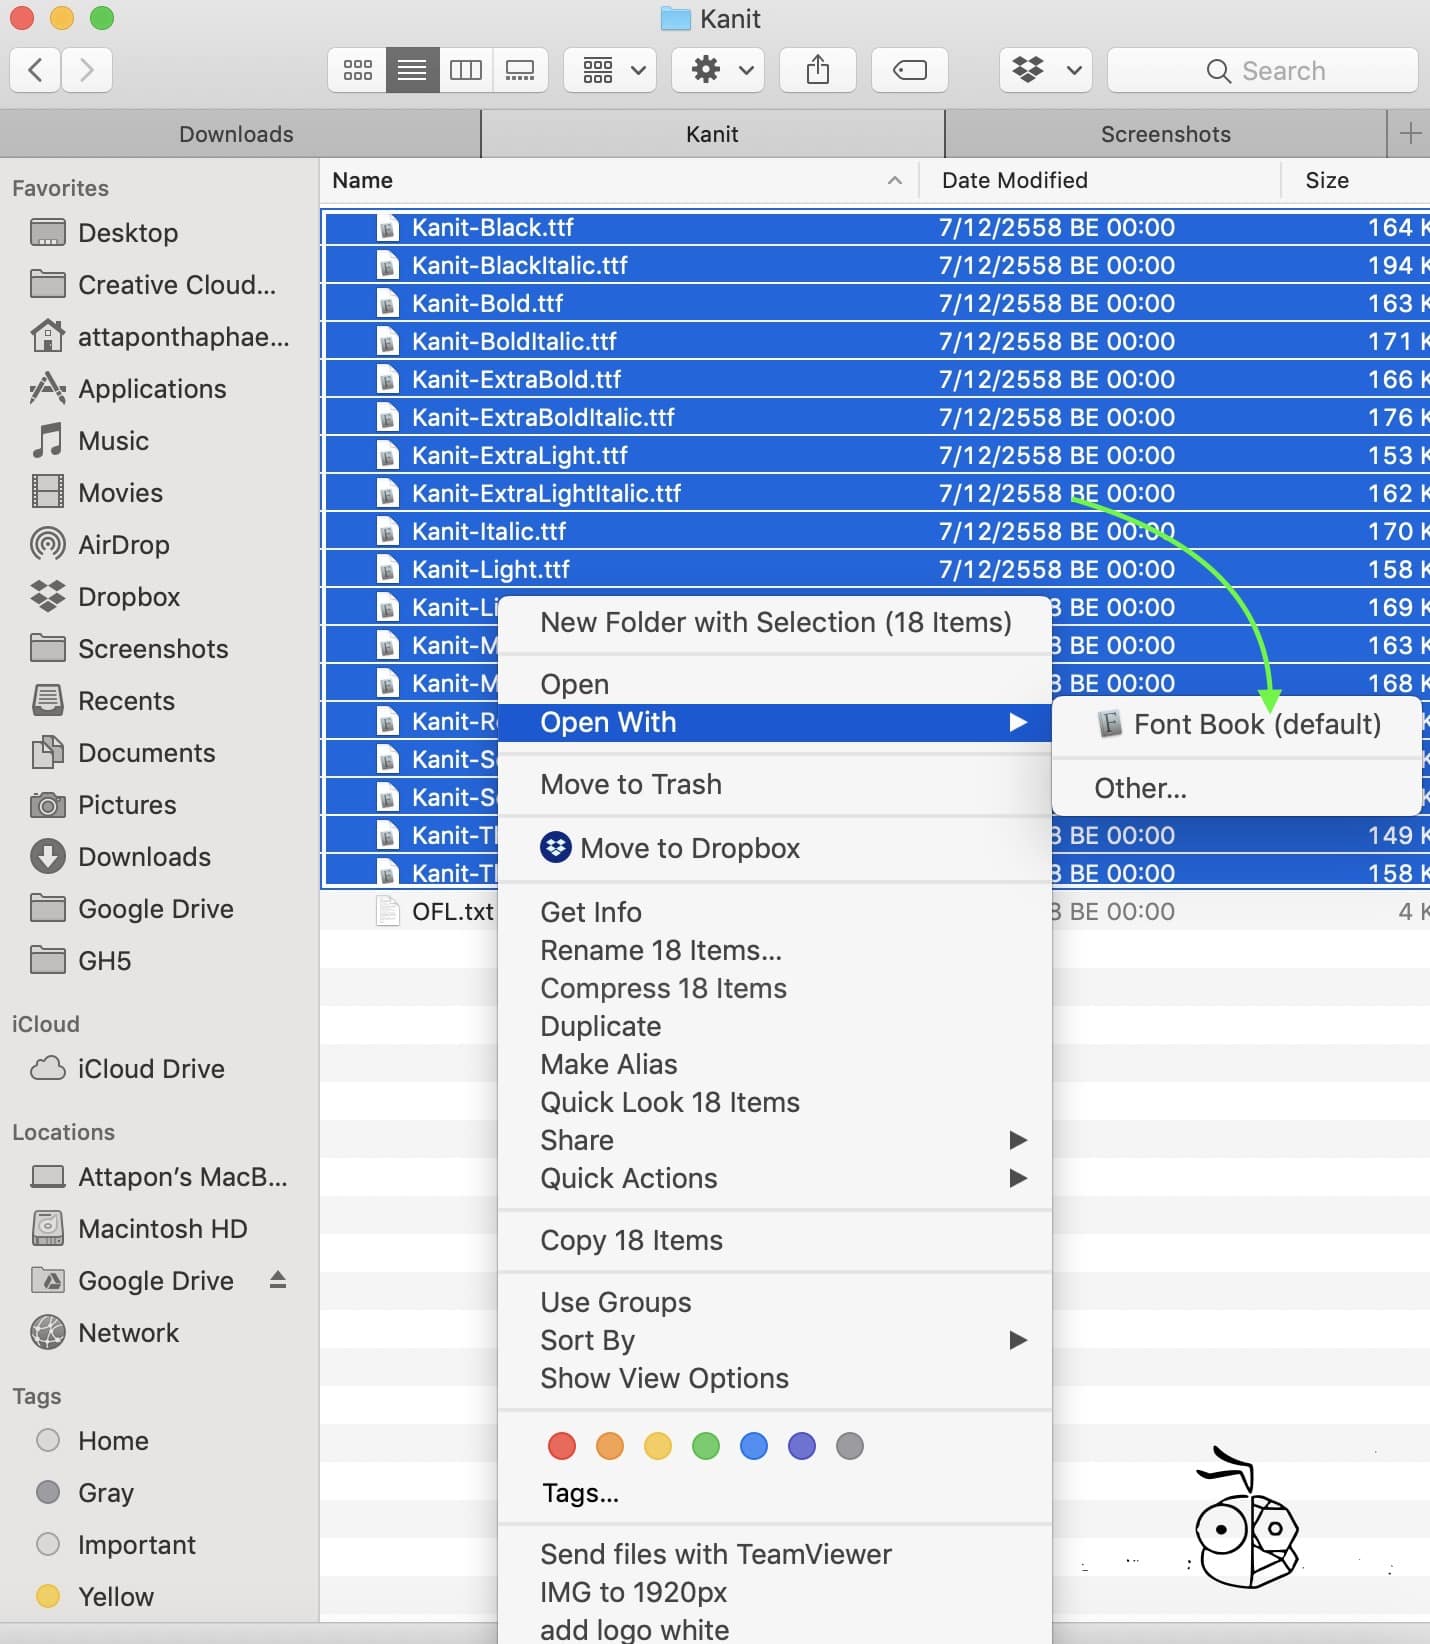The image size is (1430, 1644).
Task: Select the Kanit-Black.ttf file
Action: pos(875,227)
